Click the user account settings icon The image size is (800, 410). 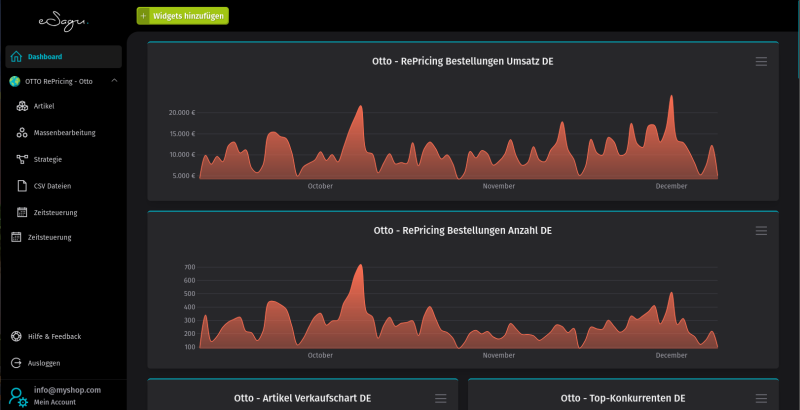(17, 396)
